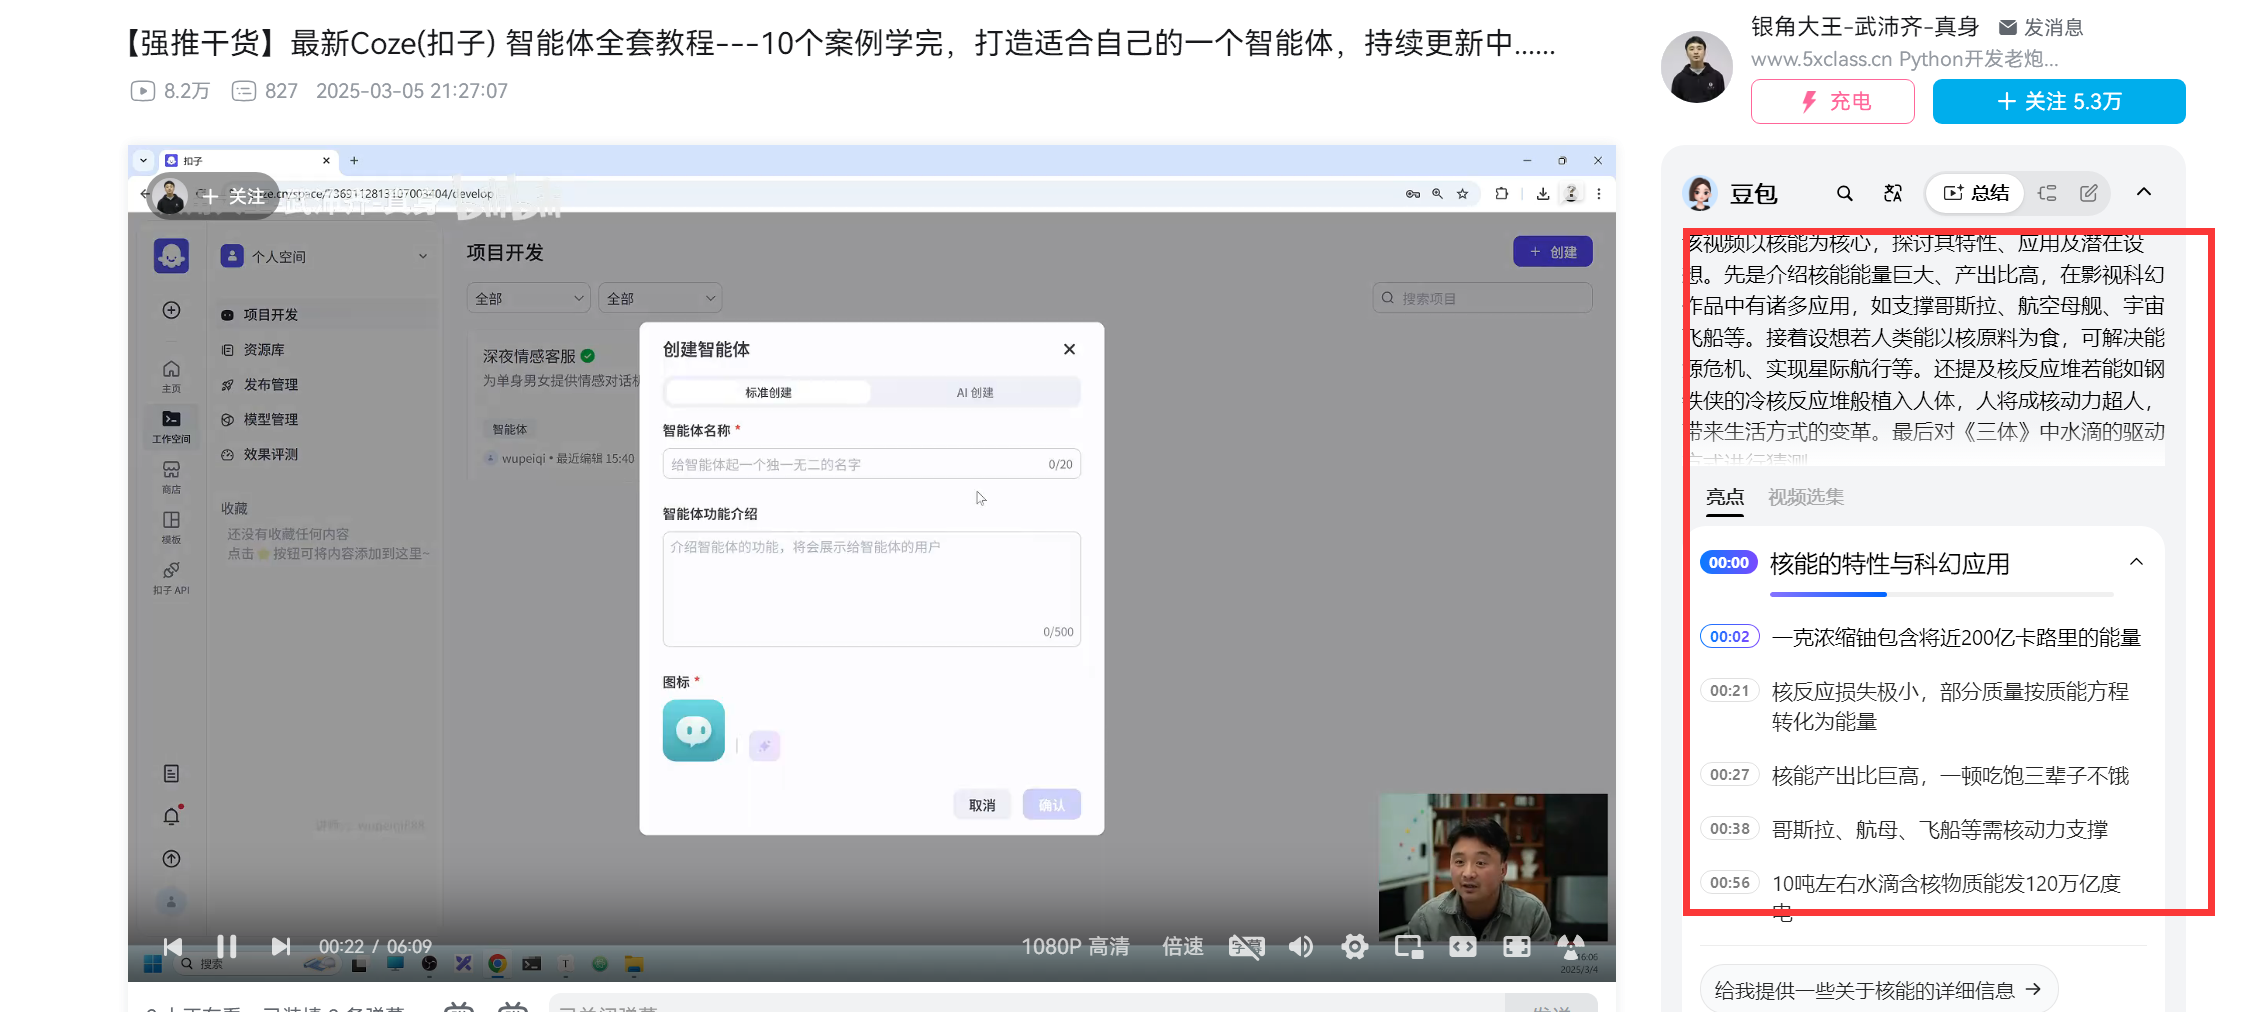2252x1012 pixels.
Task: Click the teal chatbot icon thumbnail
Action: [x=693, y=730]
